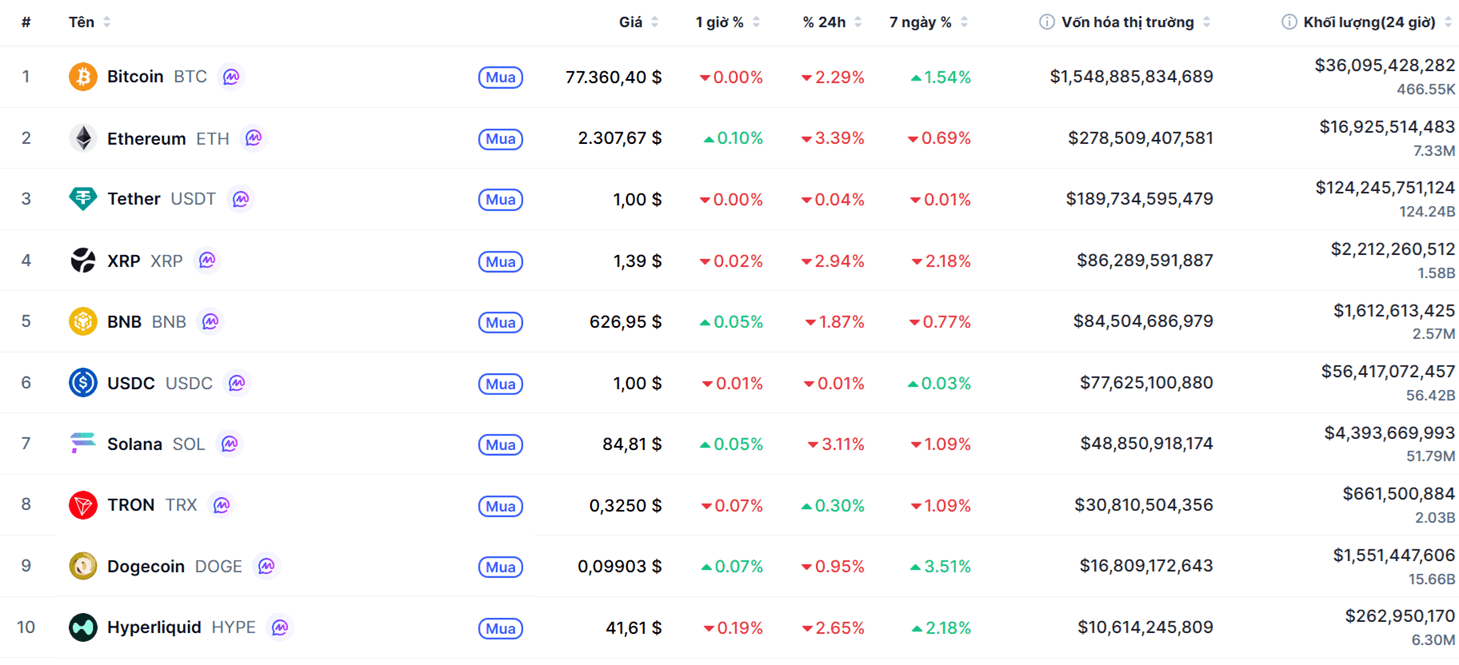Click Mua button for Solana
This screenshot has height=665, width=1459.
[x=500, y=445]
